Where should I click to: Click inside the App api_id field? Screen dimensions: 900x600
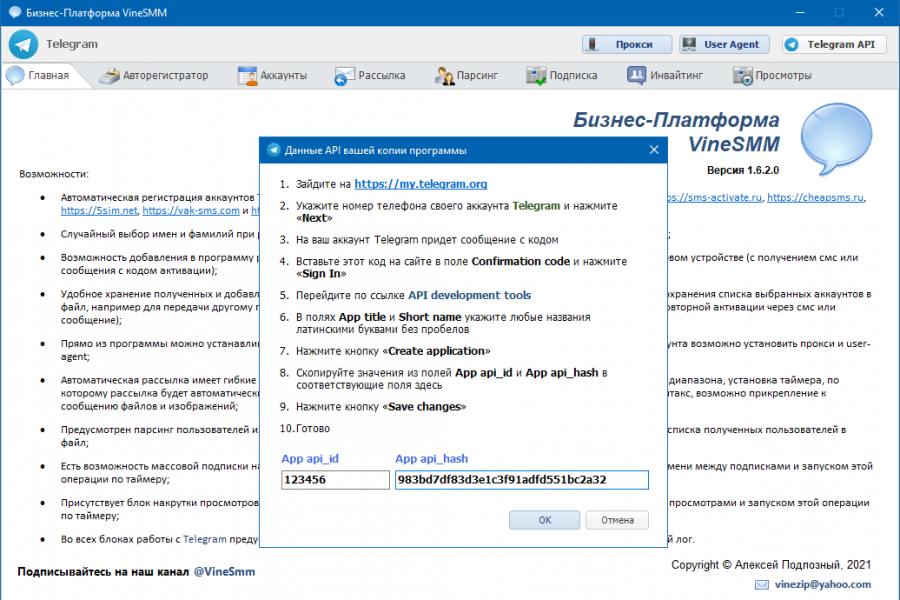click(335, 480)
